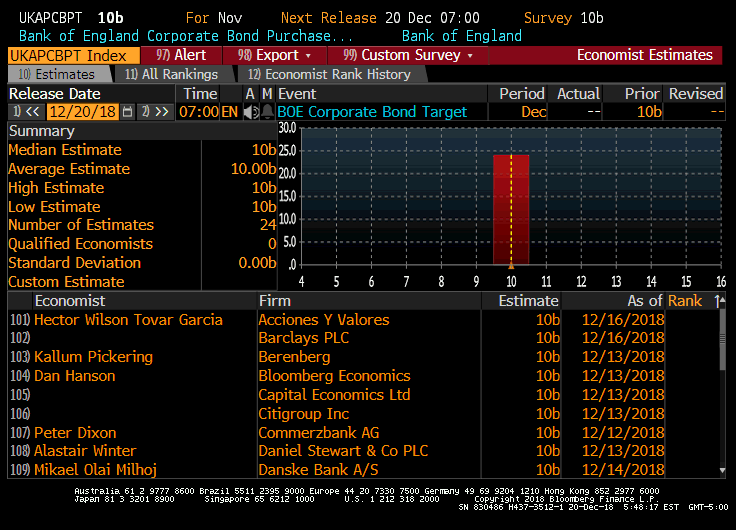Image resolution: width=736 pixels, height=530 pixels.
Task: Open the calendar date picker icon
Action: [127, 112]
